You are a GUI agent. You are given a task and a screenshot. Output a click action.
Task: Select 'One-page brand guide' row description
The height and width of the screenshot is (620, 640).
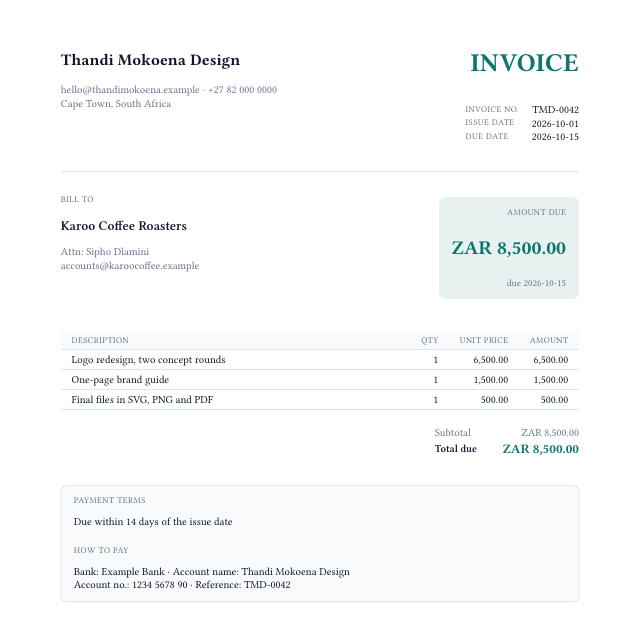coord(120,380)
